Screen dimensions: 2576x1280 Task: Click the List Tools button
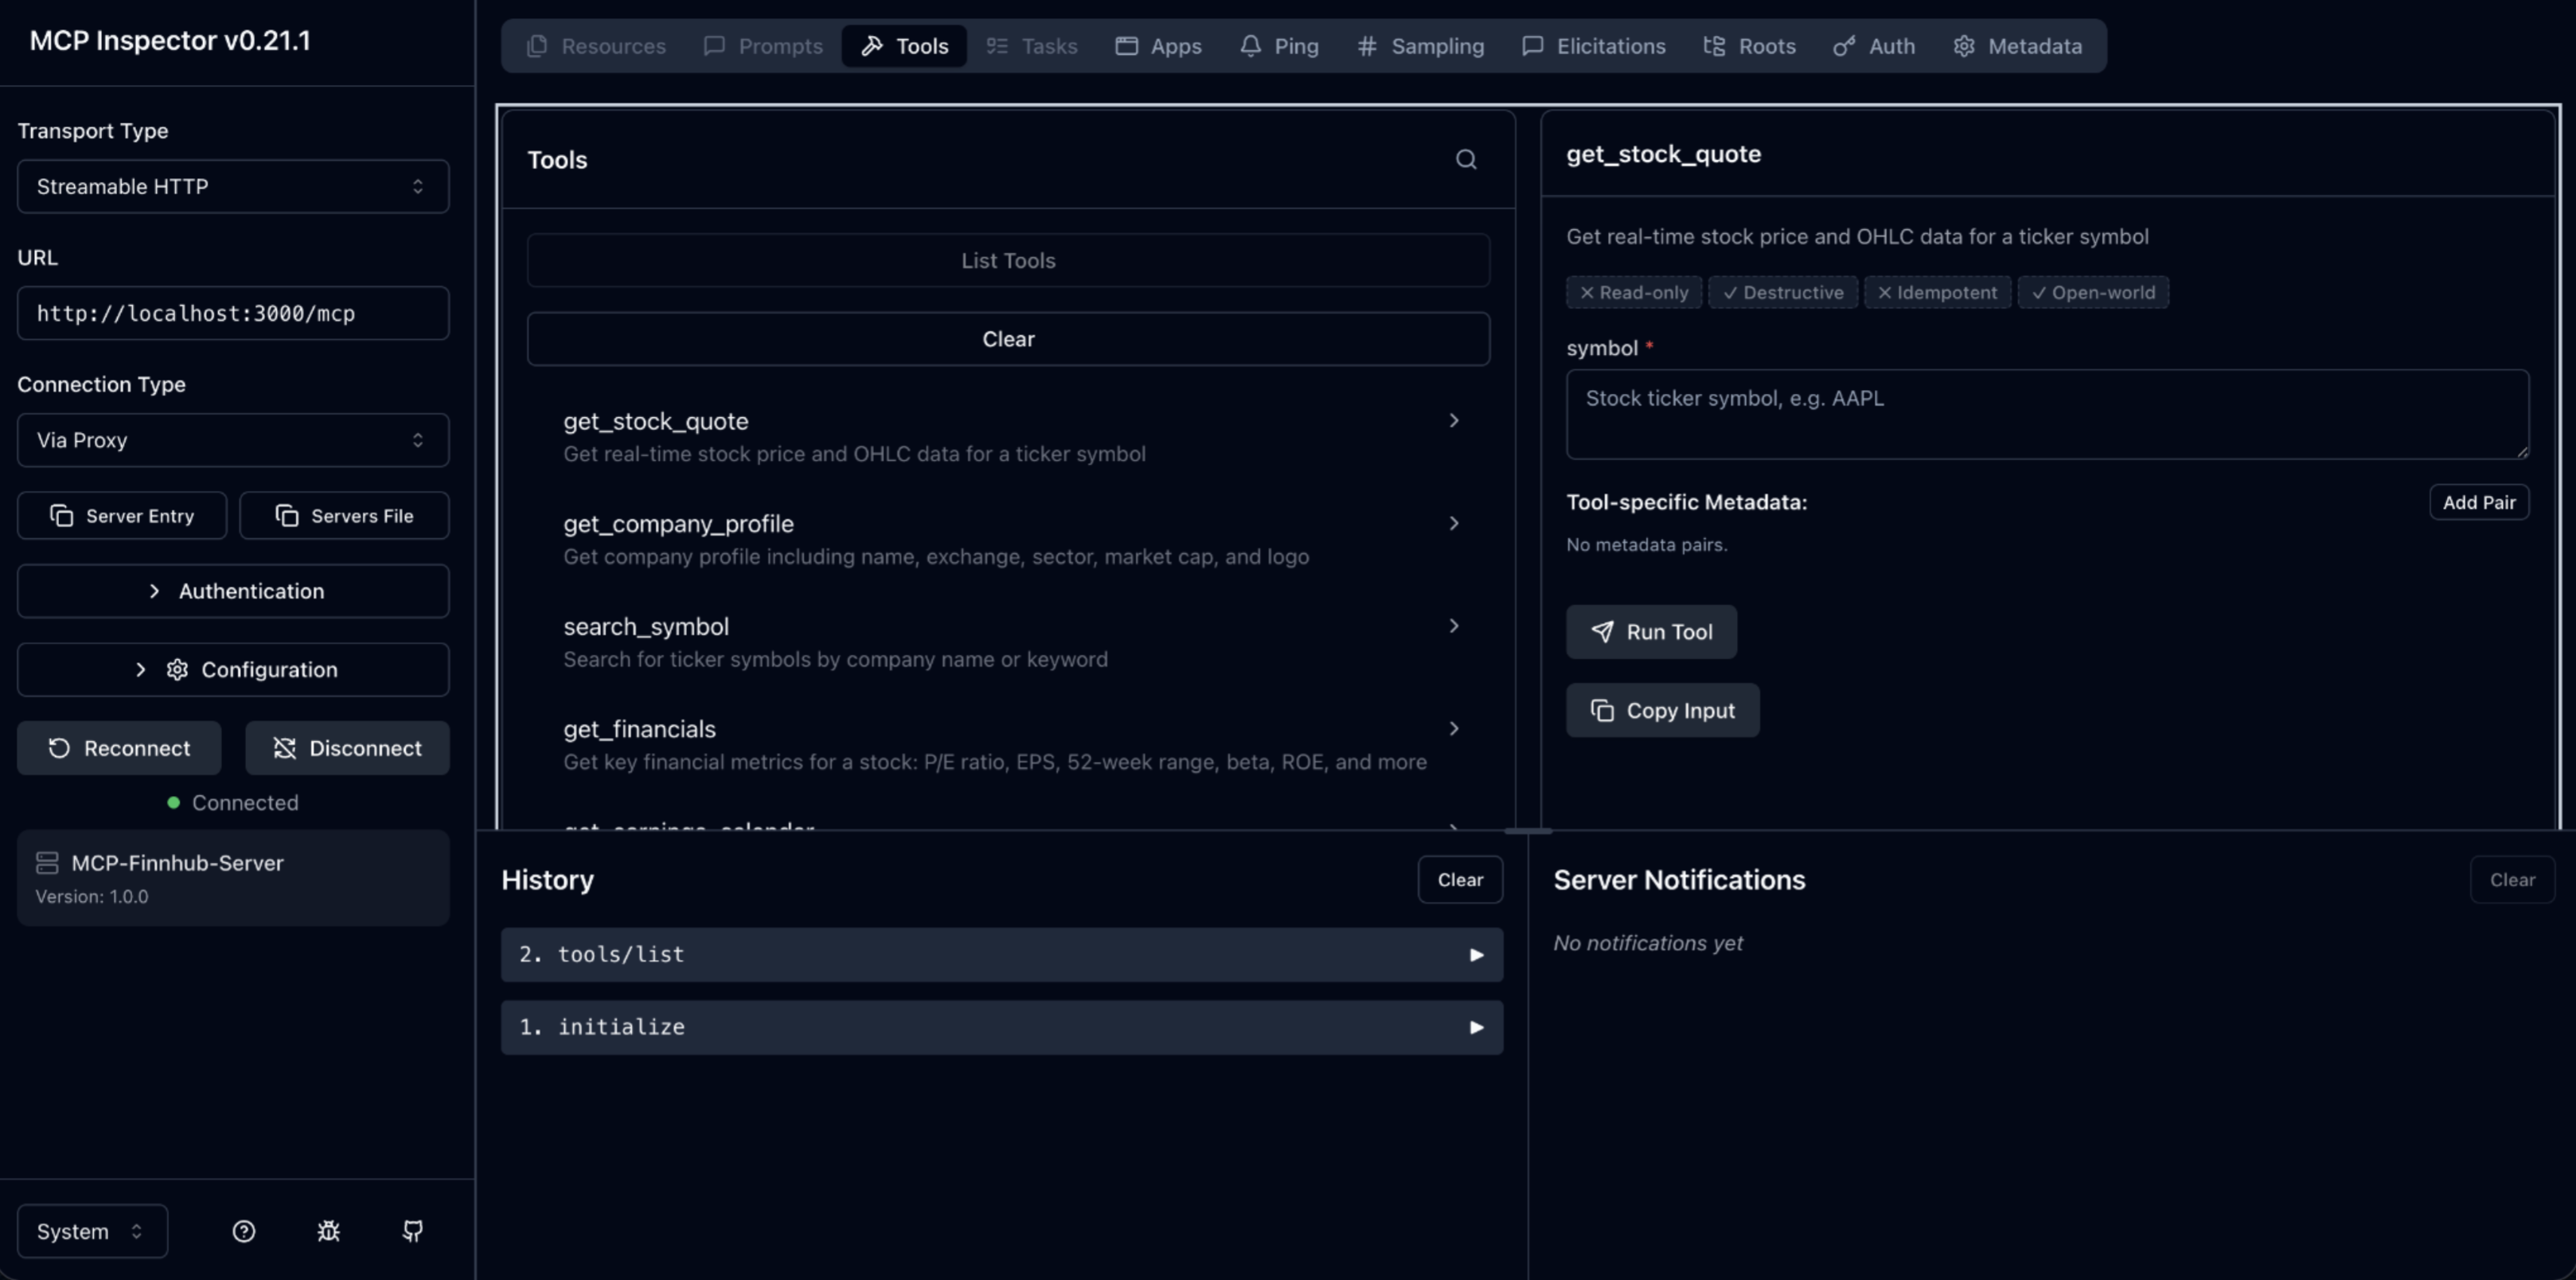pos(1009,261)
